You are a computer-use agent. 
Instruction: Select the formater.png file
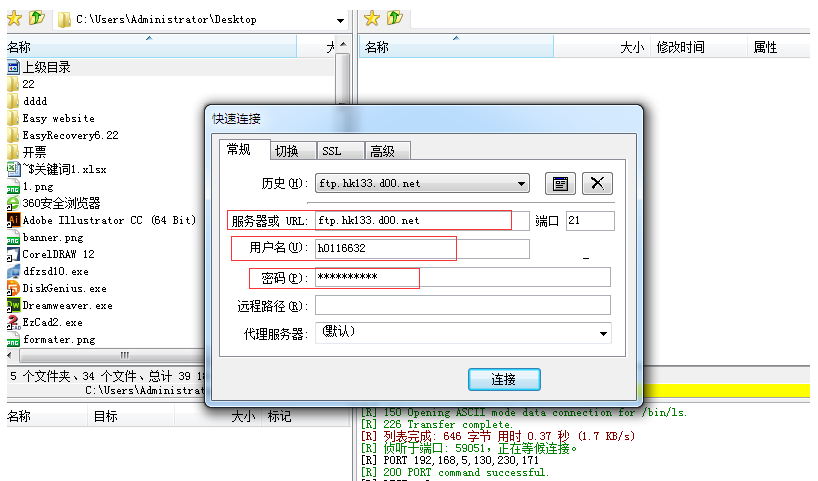coord(51,340)
